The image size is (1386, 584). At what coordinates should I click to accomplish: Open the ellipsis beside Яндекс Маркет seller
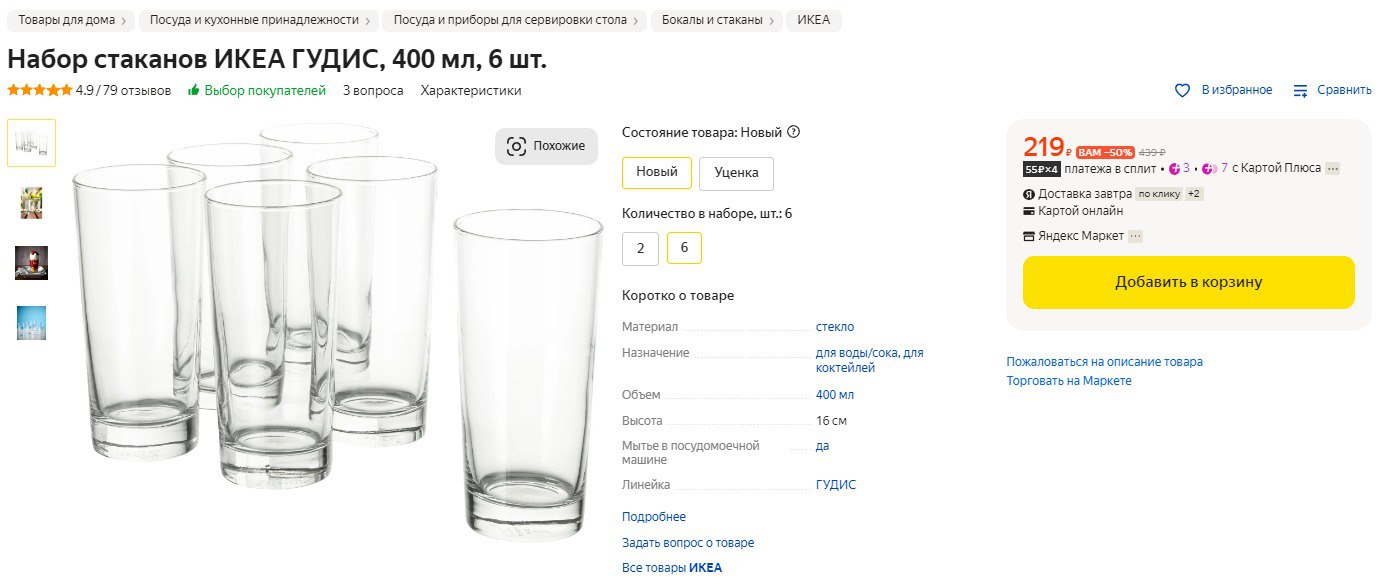click(x=1135, y=236)
